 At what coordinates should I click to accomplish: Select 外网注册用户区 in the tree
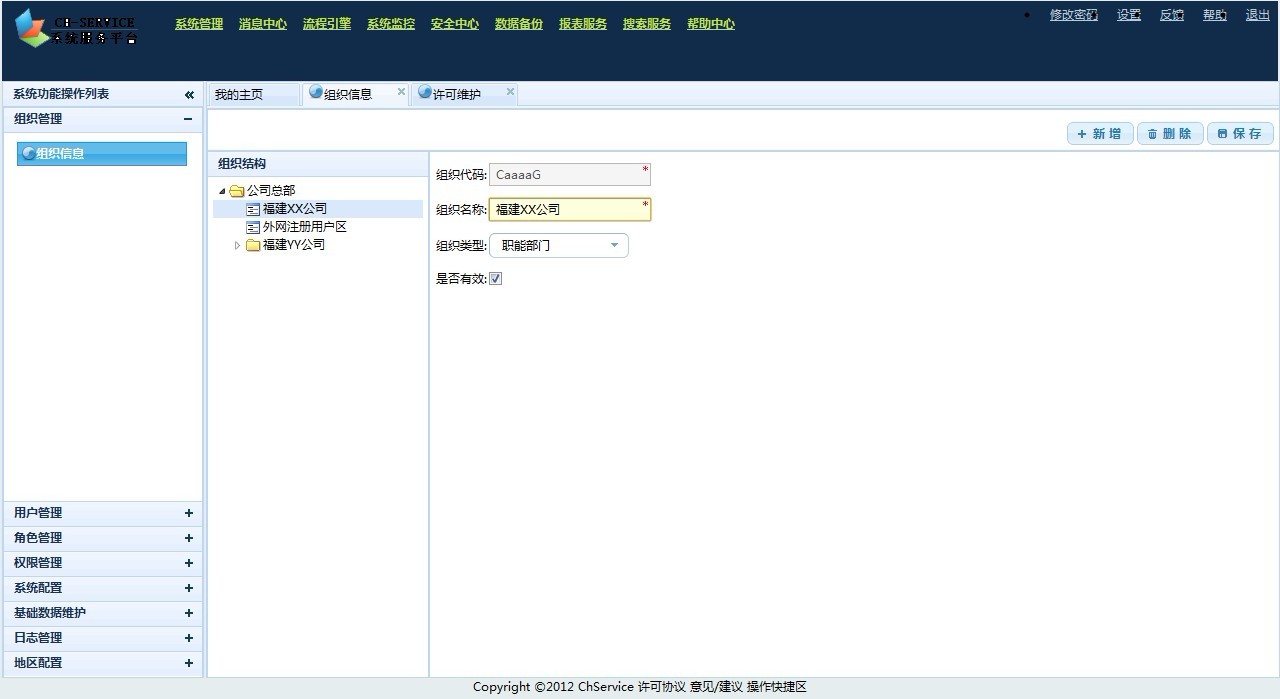click(x=305, y=227)
